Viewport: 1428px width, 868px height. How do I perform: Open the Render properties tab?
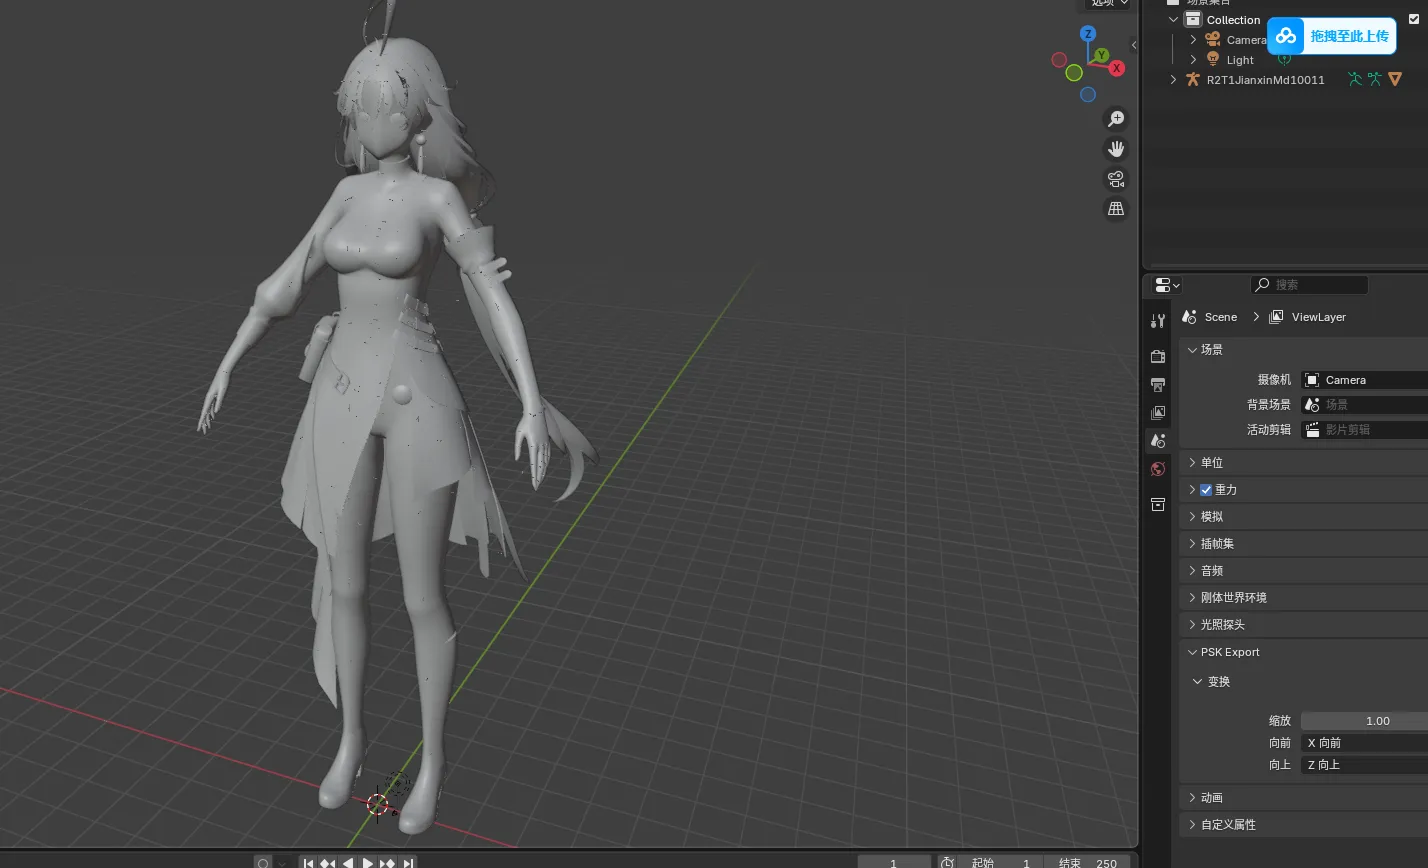tap(1158, 356)
